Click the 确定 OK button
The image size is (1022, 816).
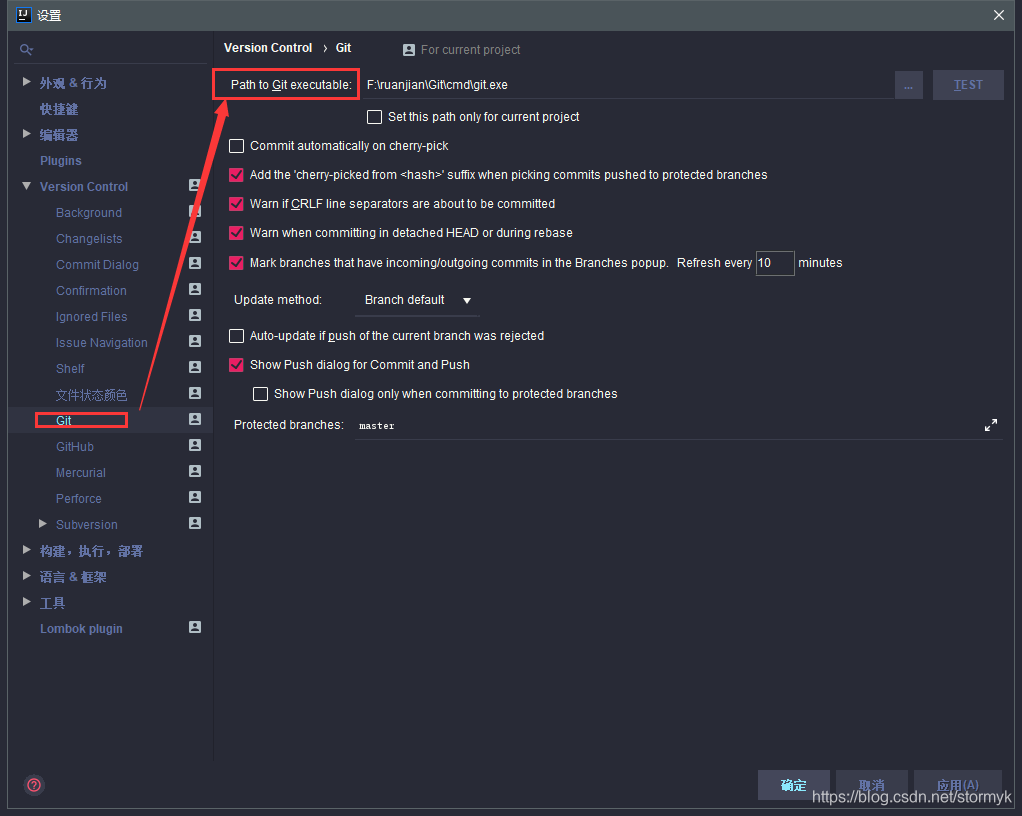[793, 785]
